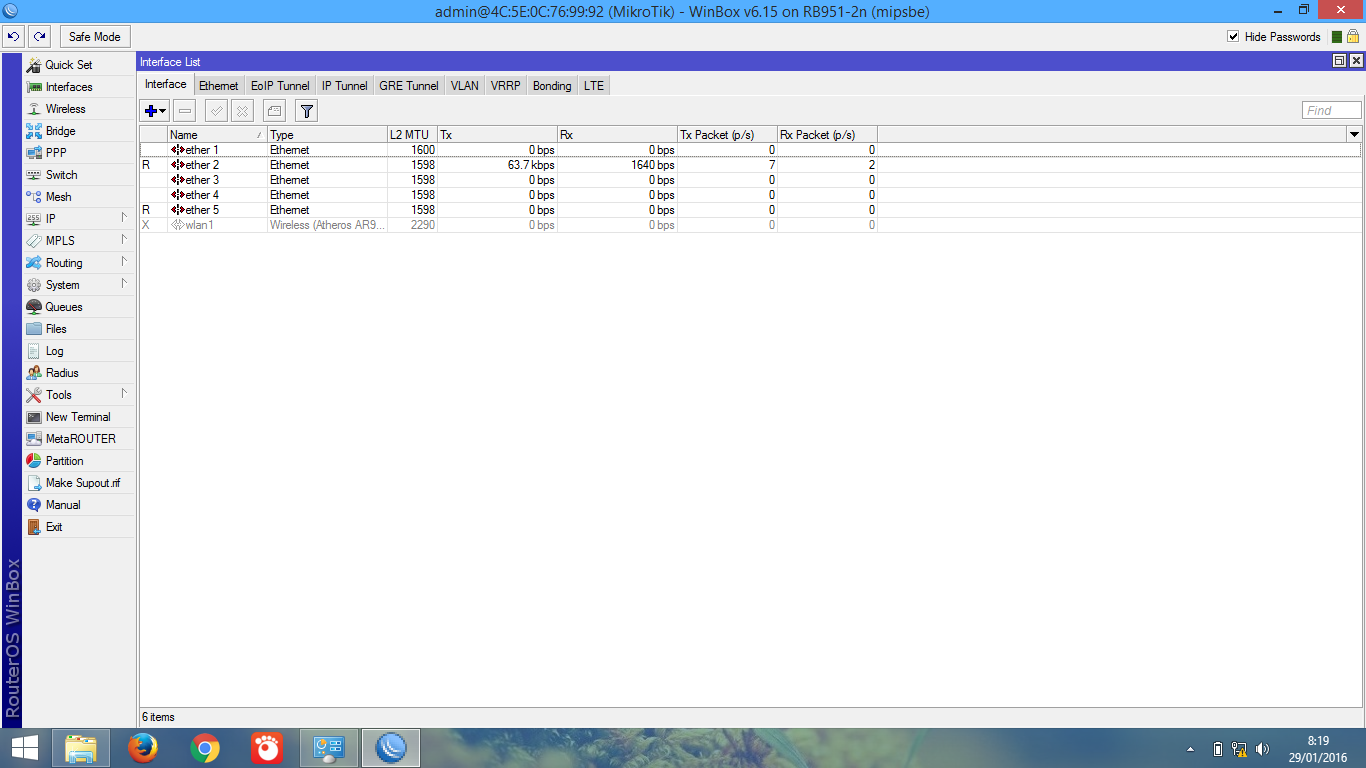Viewport: 1366px width, 768px height.
Task: Click the Comment toolbar button
Action: click(273, 111)
